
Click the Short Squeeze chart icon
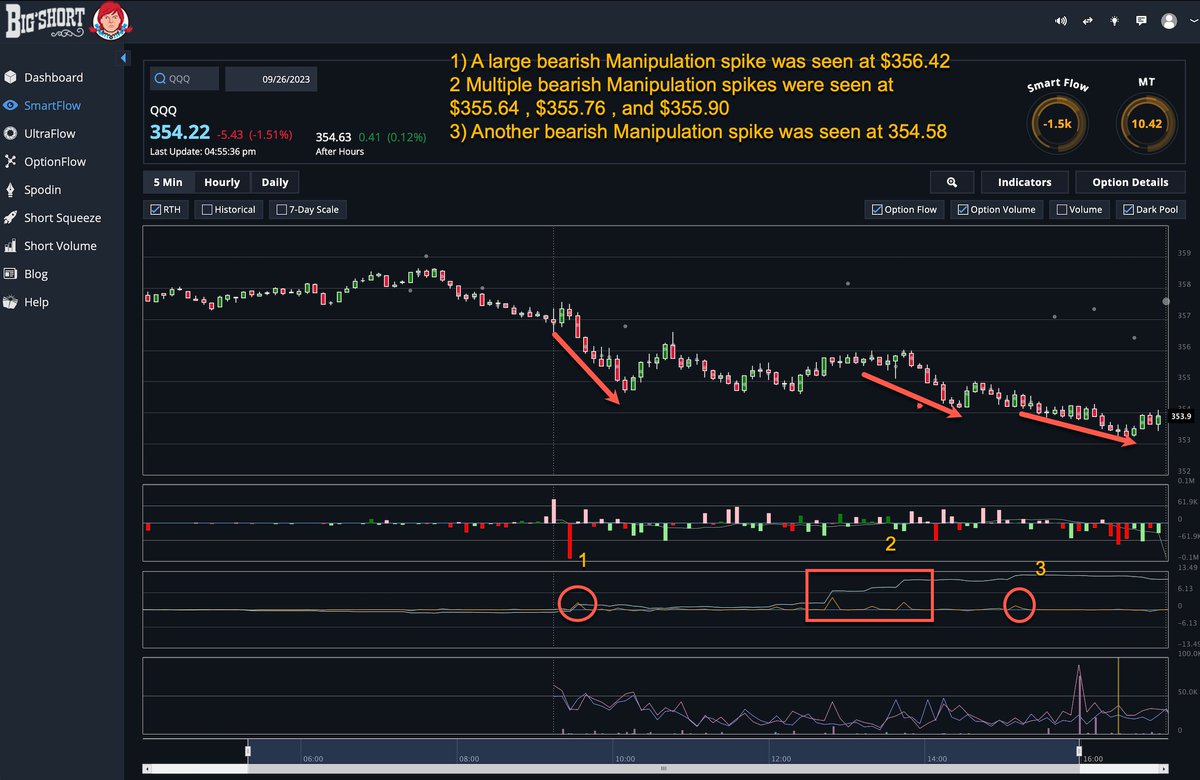[x=11, y=217]
